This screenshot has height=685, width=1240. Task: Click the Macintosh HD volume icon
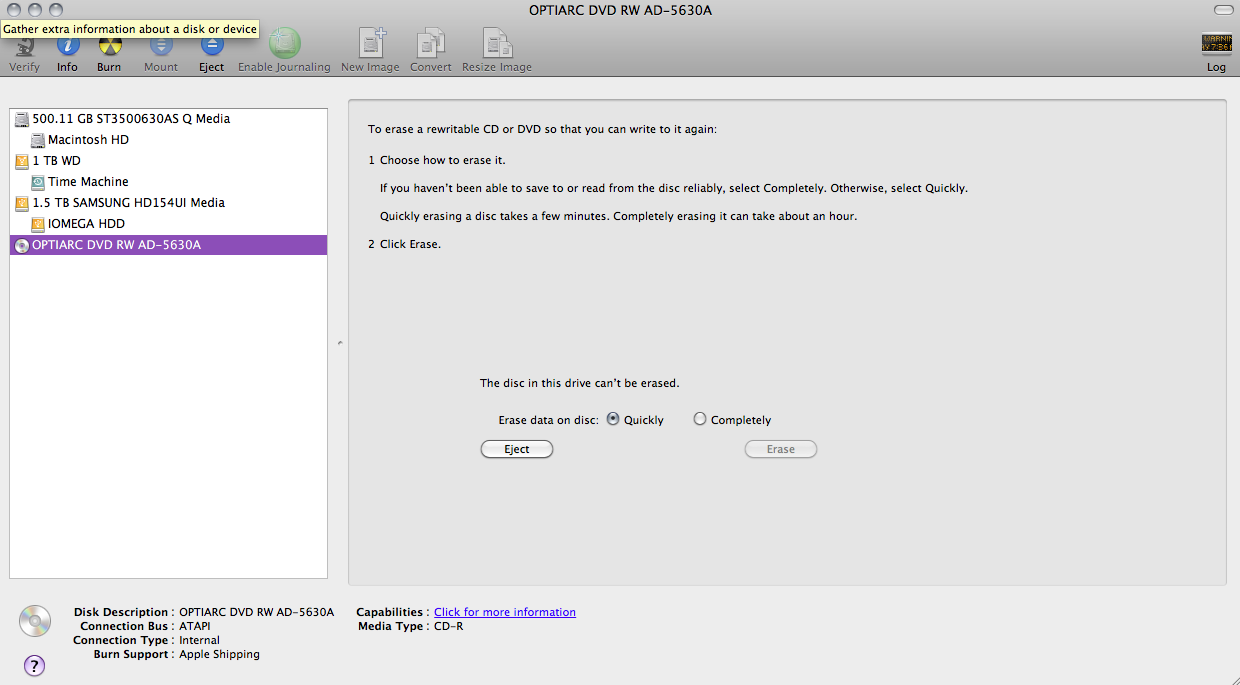click(38, 140)
